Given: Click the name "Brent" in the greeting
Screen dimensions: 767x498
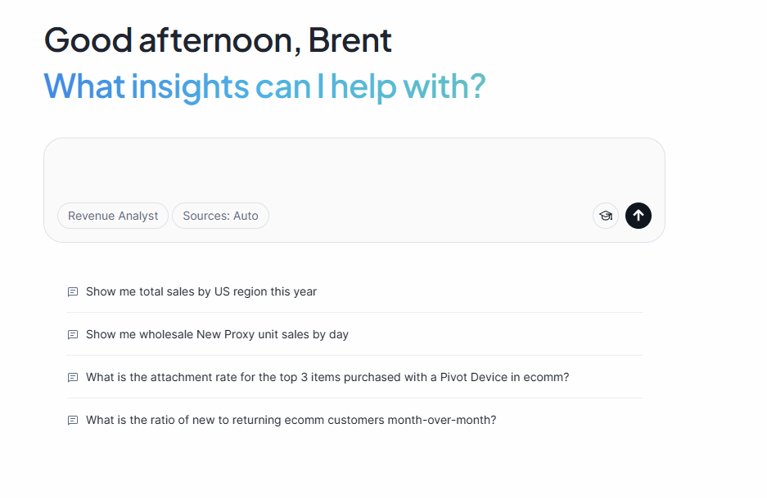Looking at the screenshot, I should (350, 41).
